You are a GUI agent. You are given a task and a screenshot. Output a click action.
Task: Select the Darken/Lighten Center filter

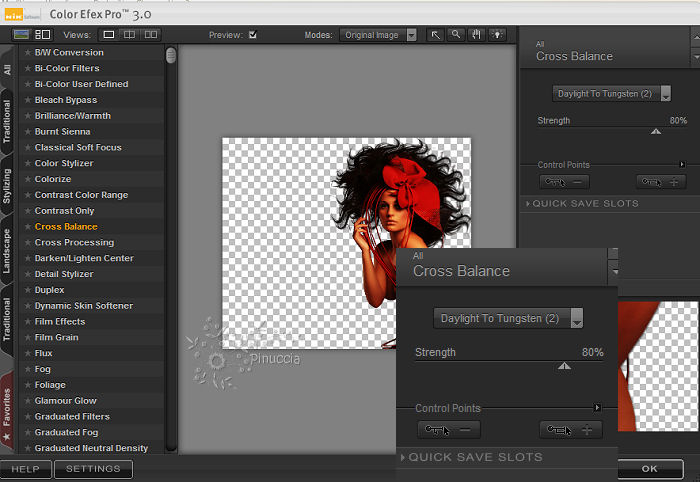84,258
